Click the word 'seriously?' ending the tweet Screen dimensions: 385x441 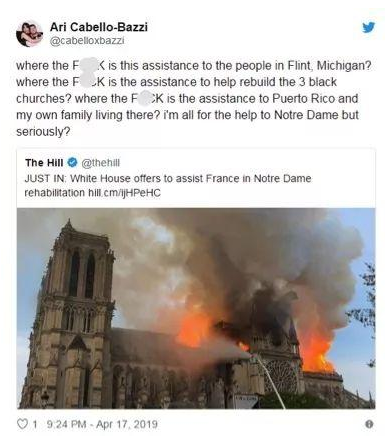pyautogui.click(x=43, y=132)
